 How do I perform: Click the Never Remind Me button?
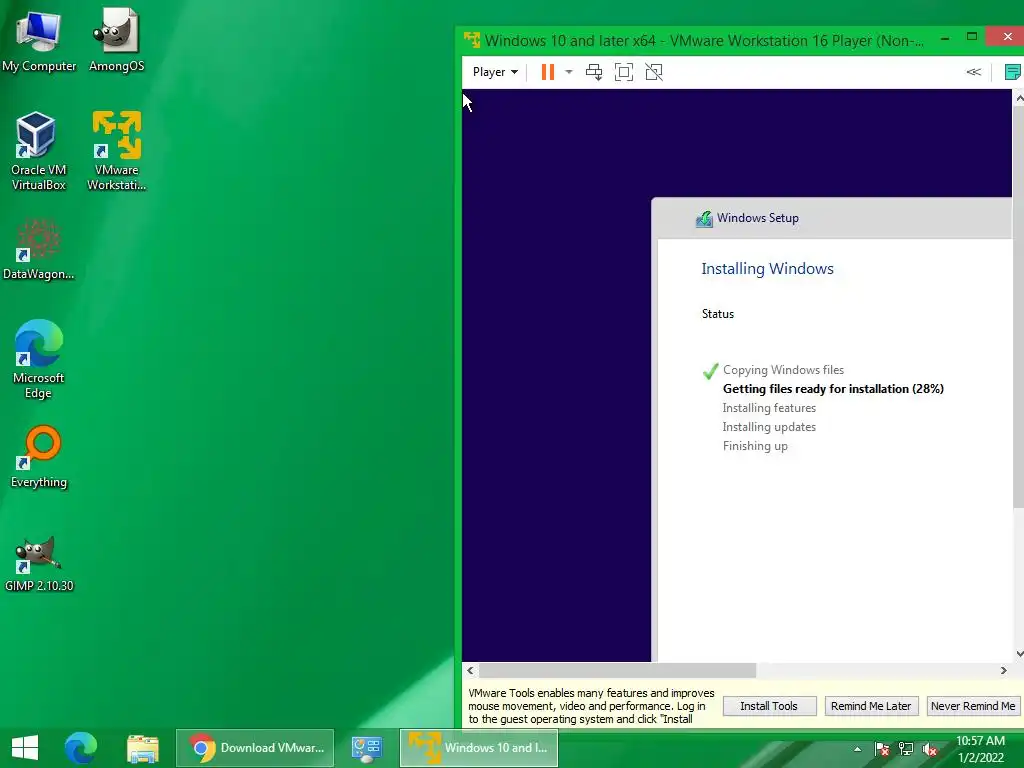point(972,706)
